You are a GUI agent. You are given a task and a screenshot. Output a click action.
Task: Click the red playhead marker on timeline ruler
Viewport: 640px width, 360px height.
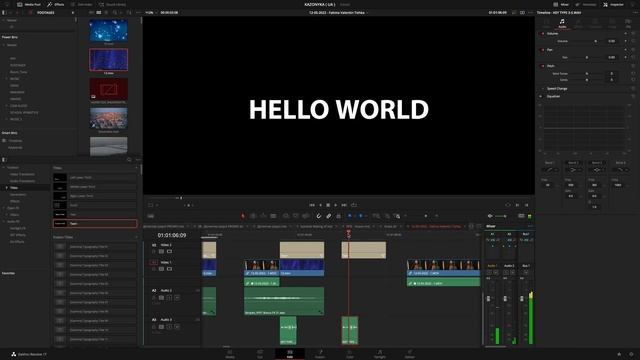(x=349, y=233)
